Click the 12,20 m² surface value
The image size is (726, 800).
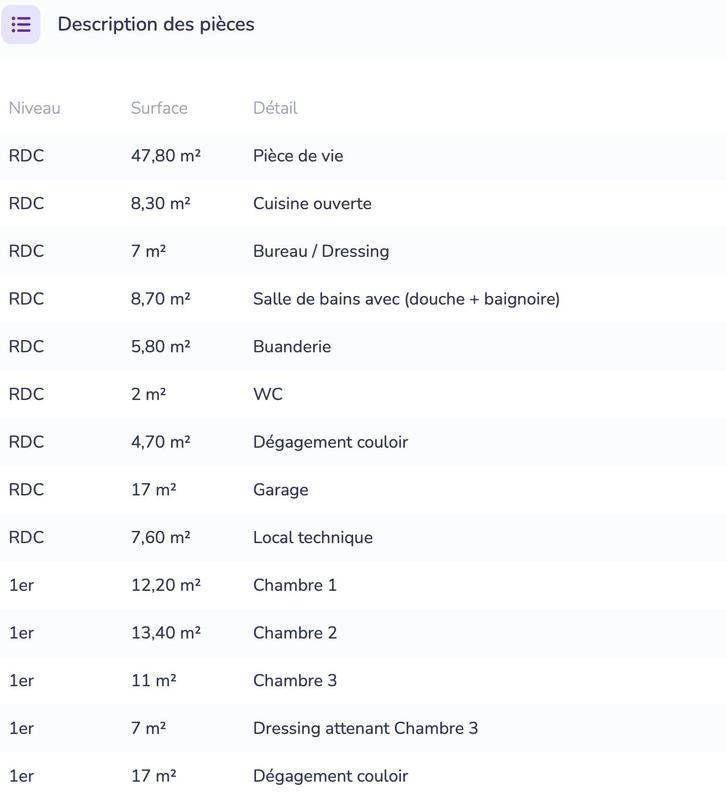pos(166,585)
